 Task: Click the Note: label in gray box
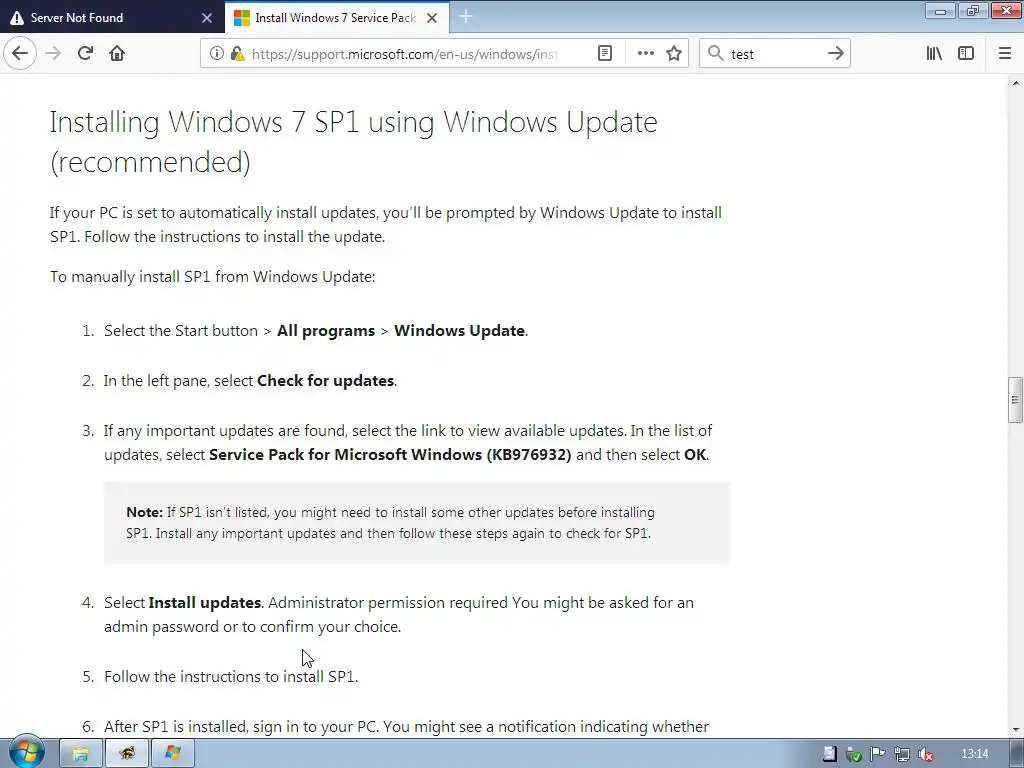click(144, 512)
